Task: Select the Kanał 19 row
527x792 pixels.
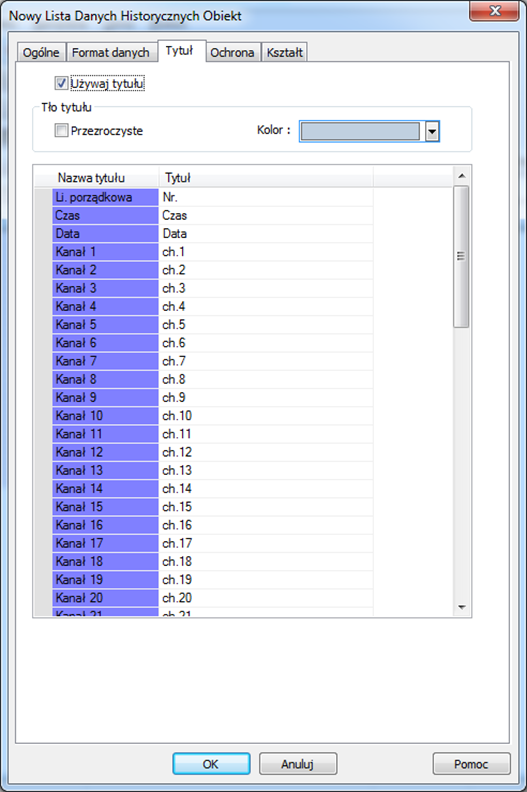Action: [x=105, y=579]
